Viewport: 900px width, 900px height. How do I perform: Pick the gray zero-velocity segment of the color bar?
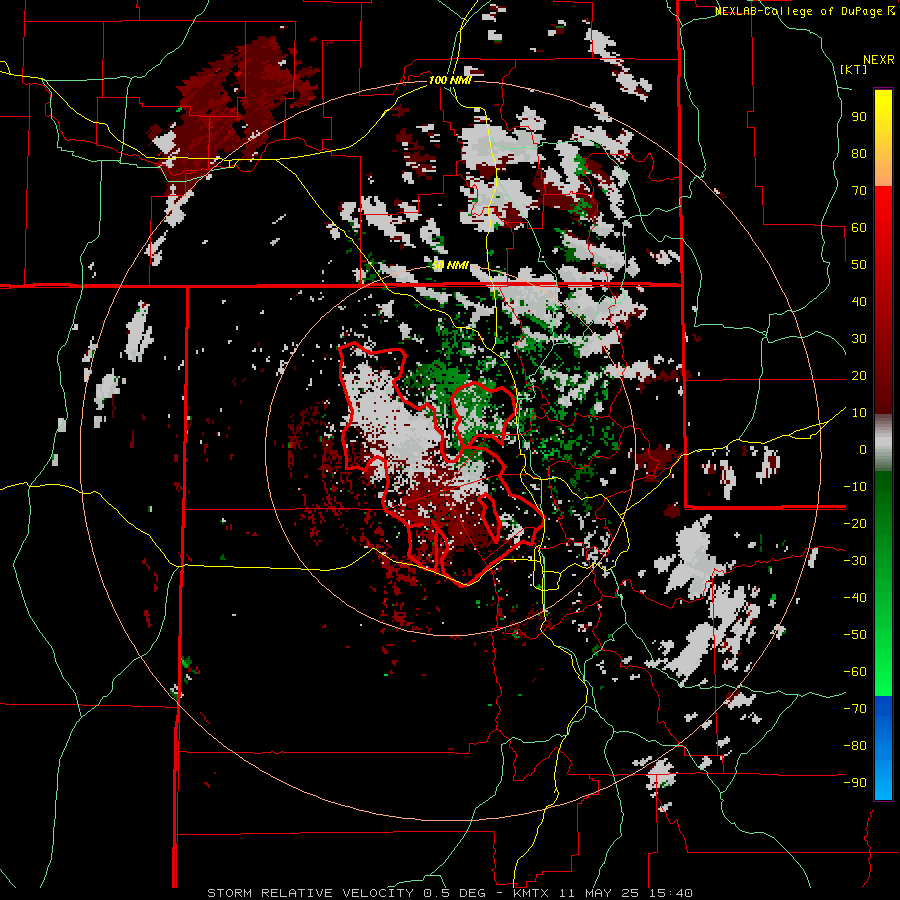click(x=883, y=442)
